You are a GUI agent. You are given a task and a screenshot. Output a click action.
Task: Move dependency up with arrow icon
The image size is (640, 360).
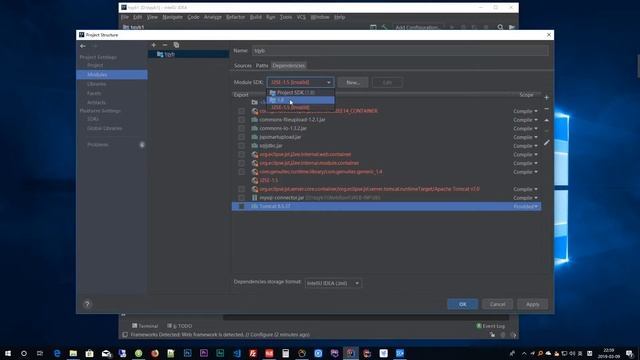pyautogui.click(x=546, y=120)
